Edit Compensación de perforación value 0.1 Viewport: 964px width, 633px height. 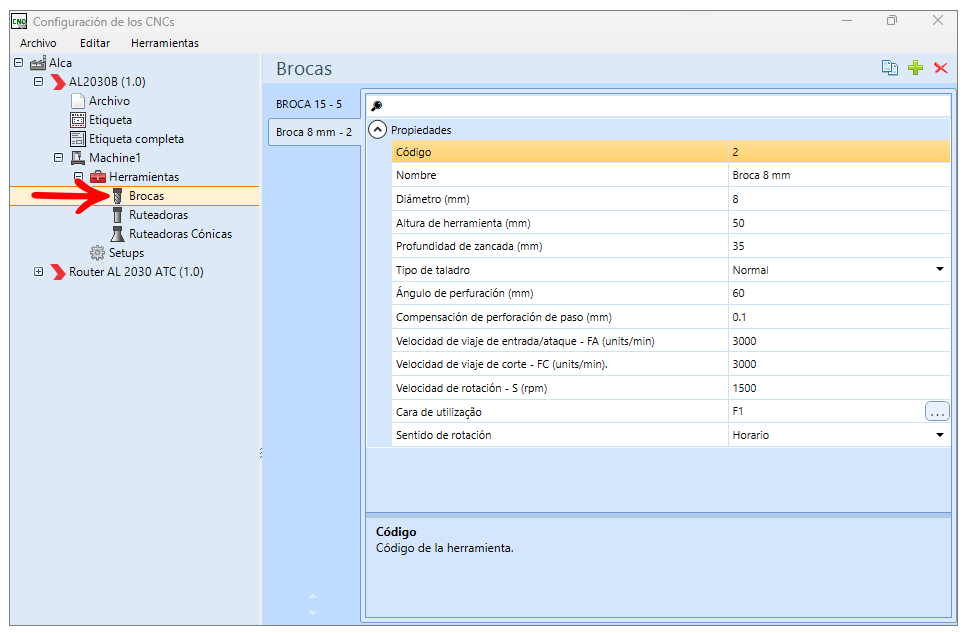[839, 317]
